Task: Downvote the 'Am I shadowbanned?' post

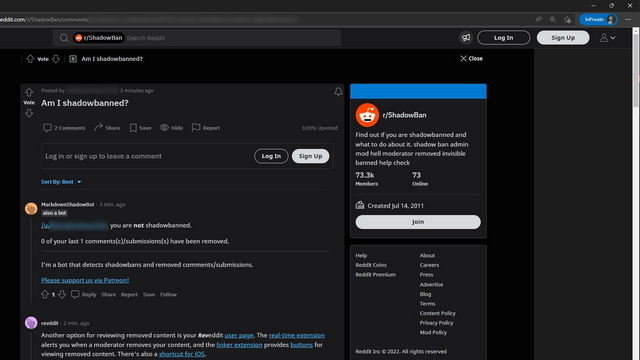Action: click(x=29, y=113)
